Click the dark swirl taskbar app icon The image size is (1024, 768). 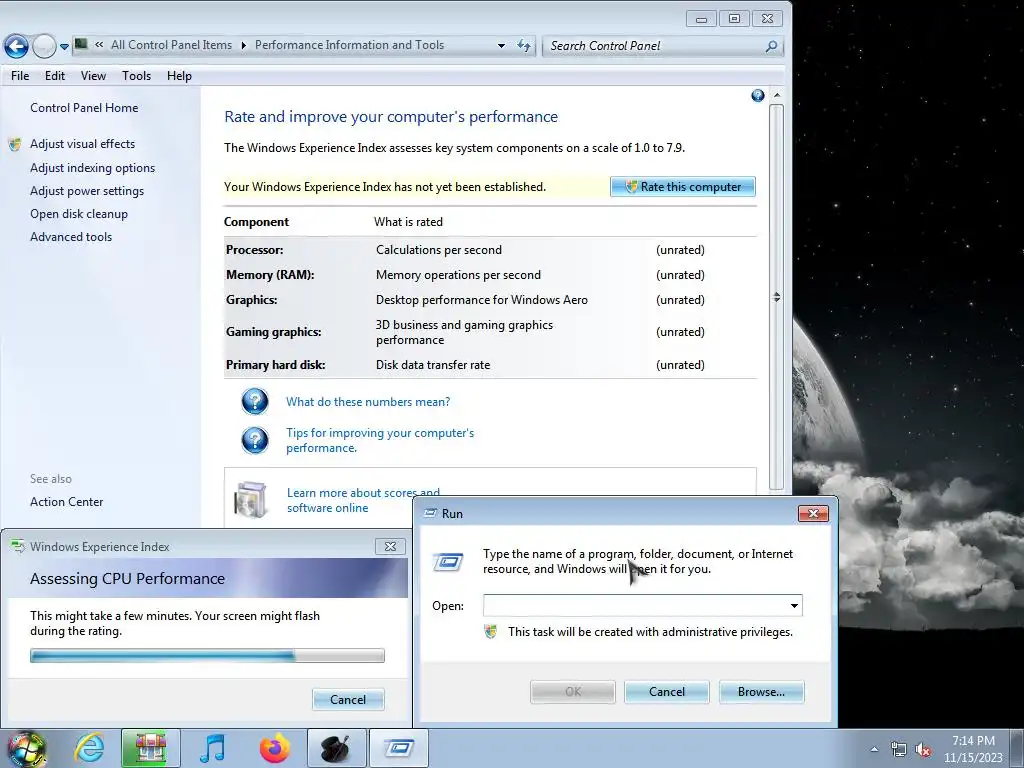pyautogui.click(x=336, y=748)
